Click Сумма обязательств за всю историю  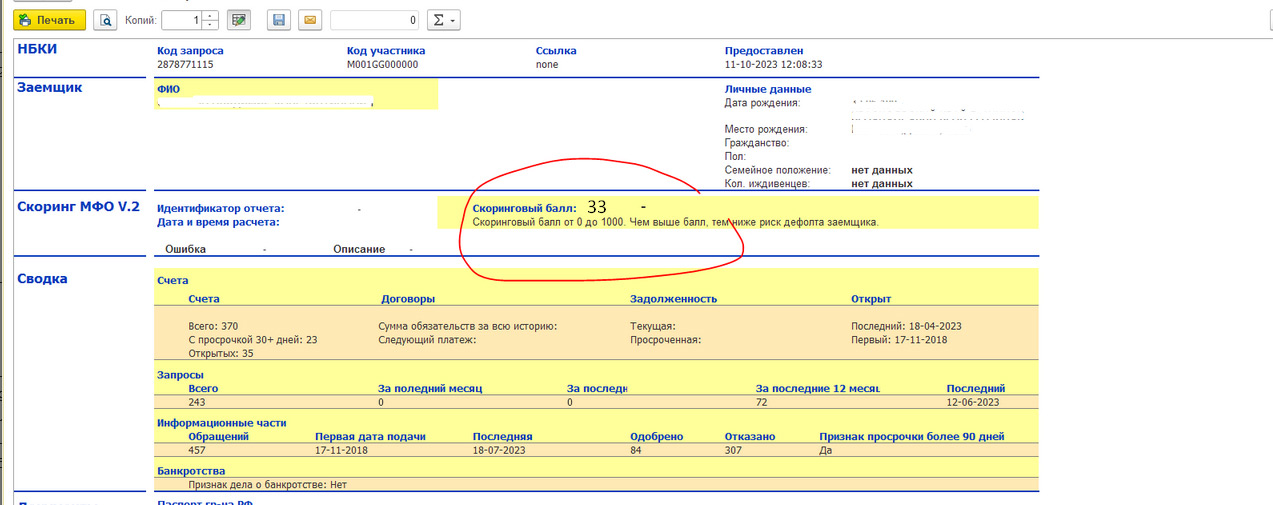point(467,326)
